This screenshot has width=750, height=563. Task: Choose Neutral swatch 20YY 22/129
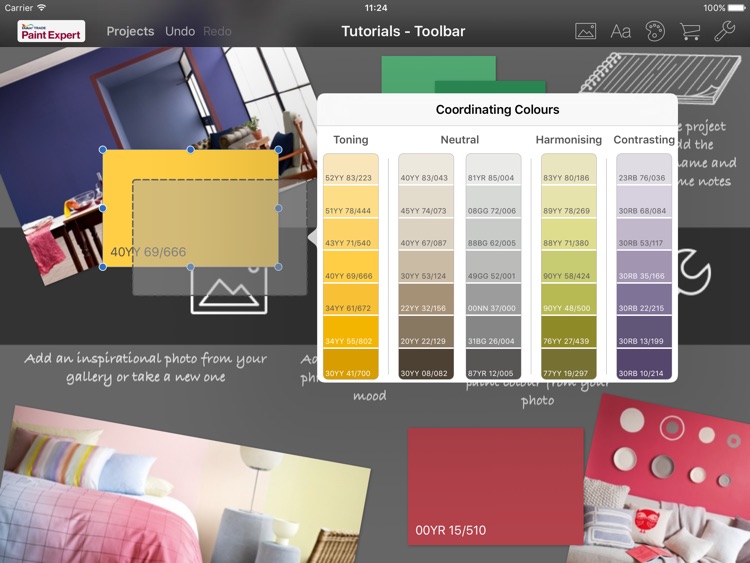[426, 332]
